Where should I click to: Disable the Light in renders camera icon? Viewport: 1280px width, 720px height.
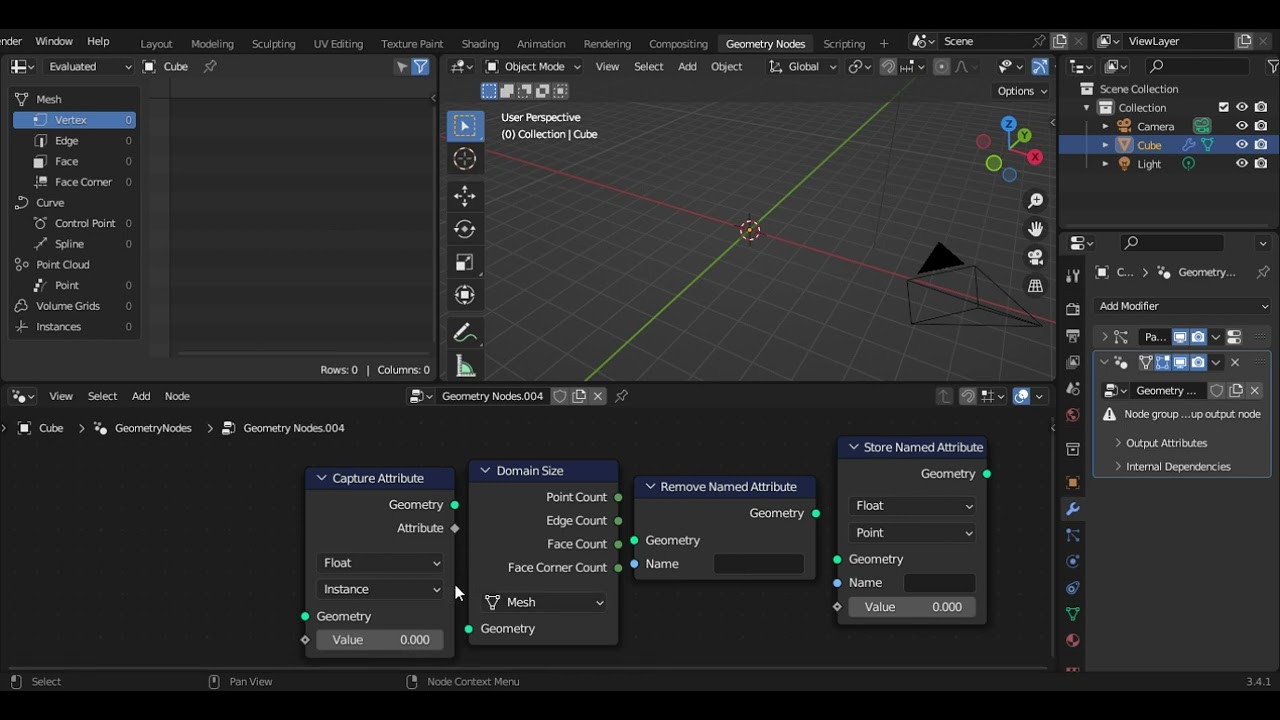1261,164
